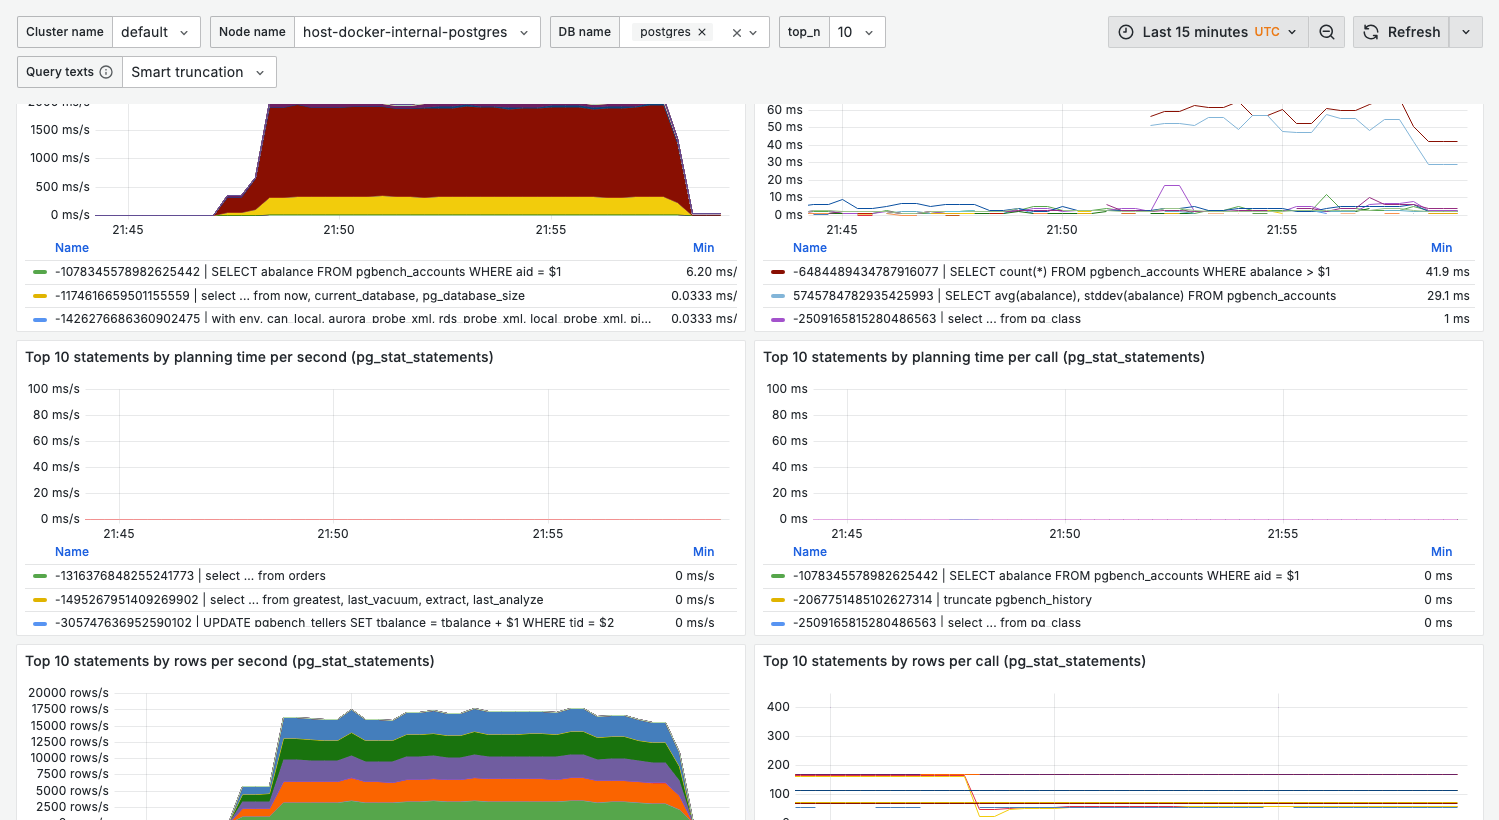Viewport: 1499px width, 820px height.
Task: Expand the Cluster name dropdown set to default
Action: (156, 31)
